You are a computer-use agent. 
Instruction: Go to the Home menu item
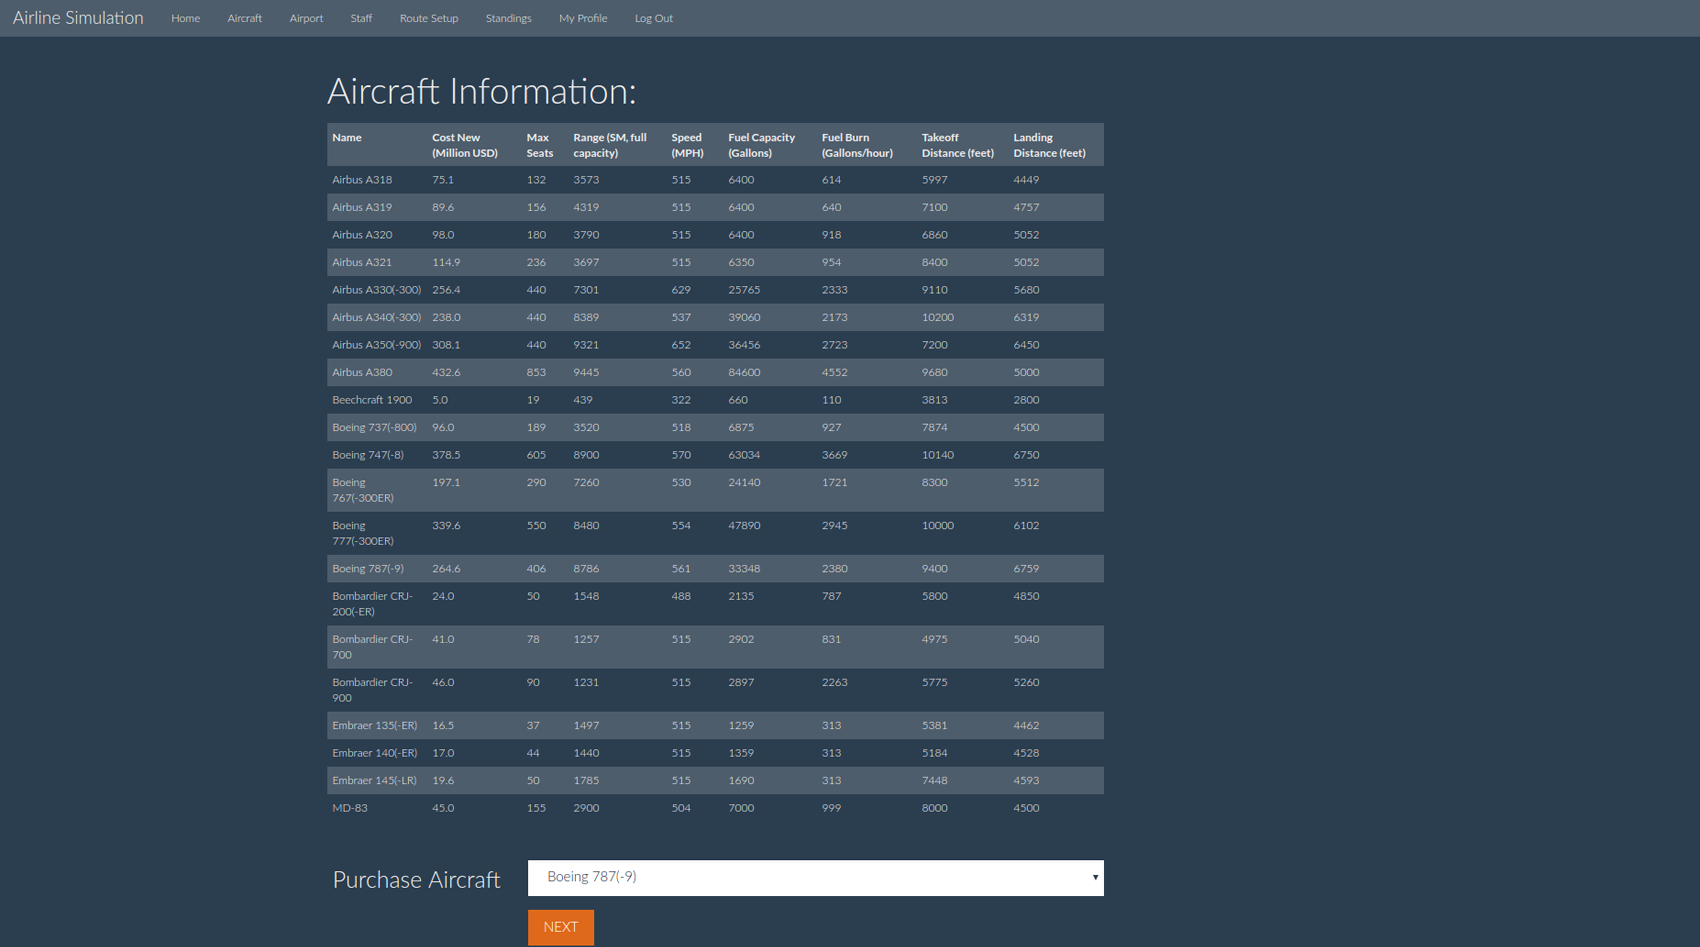[185, 18]
